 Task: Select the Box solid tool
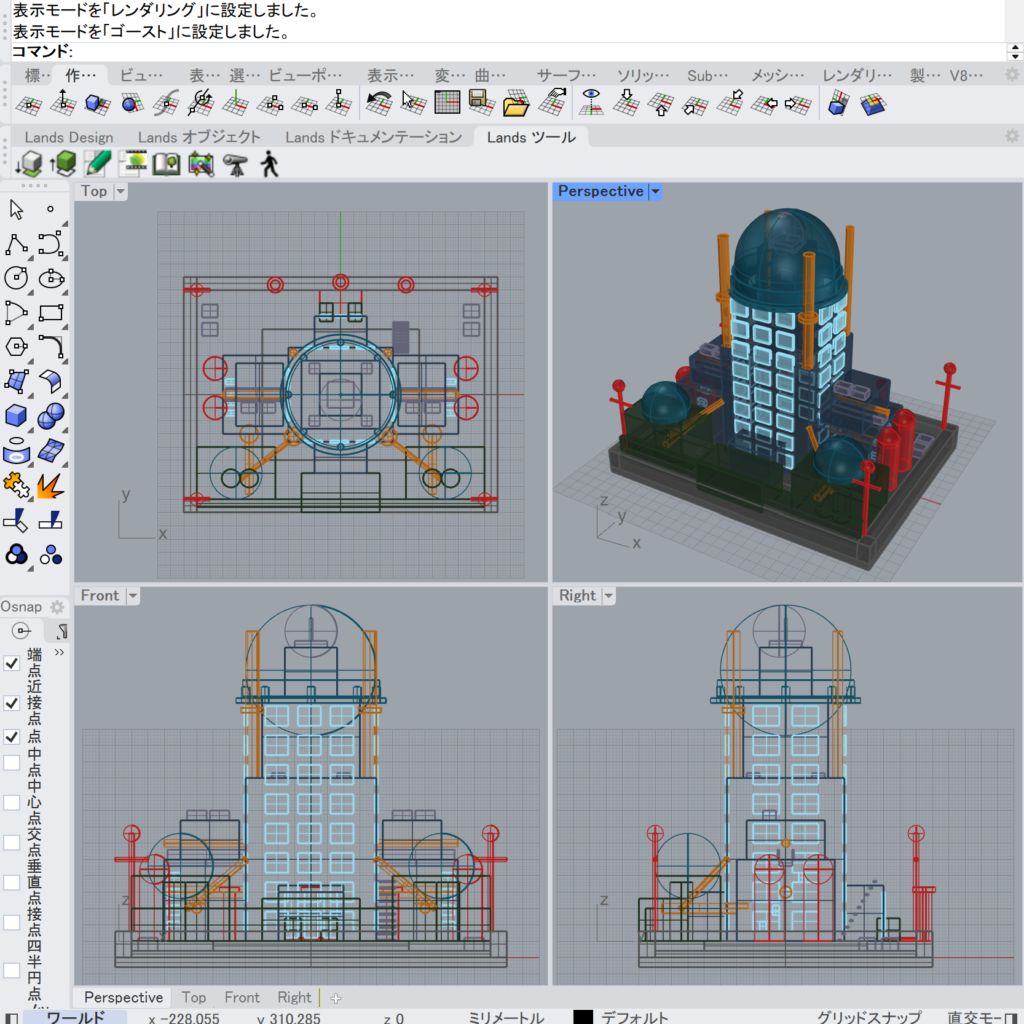point(16,415)
